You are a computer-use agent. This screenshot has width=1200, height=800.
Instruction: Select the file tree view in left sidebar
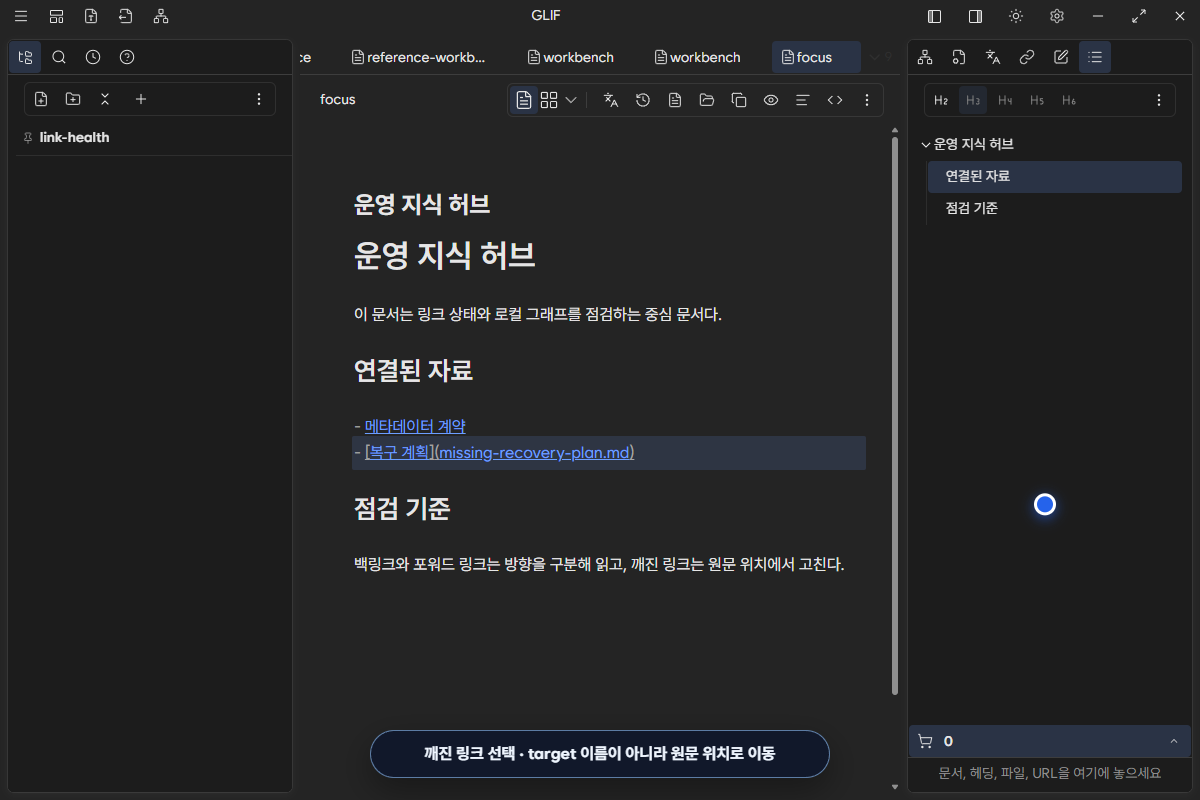pos(25,57)
